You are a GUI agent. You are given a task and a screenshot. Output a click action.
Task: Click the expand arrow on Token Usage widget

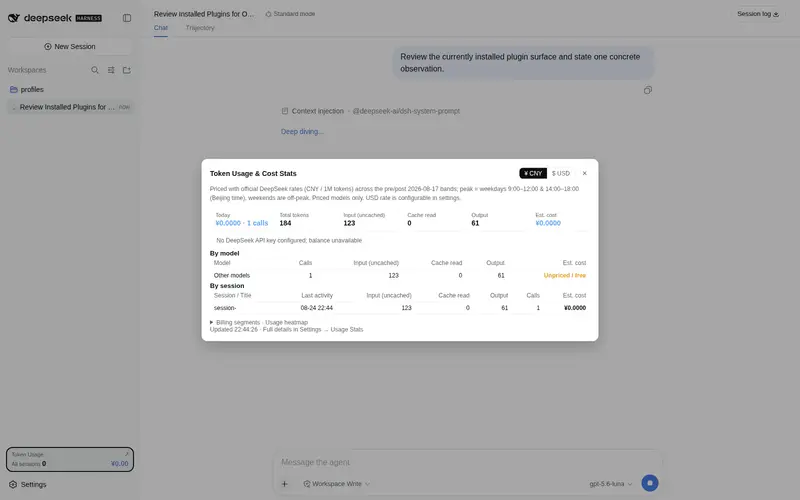[x=127, y=454]
